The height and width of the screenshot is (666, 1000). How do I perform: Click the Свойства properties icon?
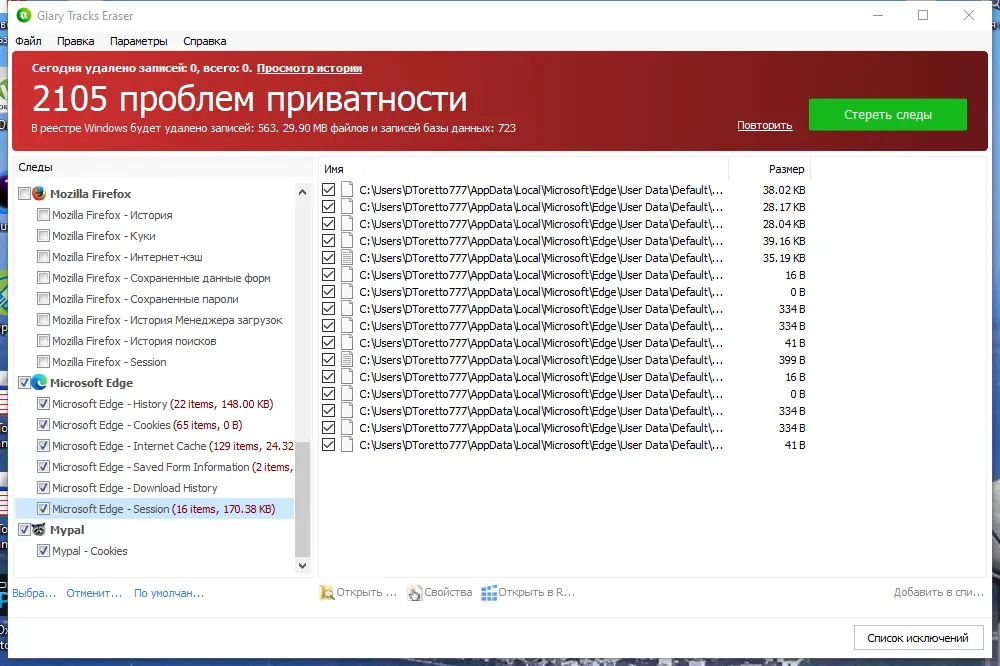[x=415, y=593]
